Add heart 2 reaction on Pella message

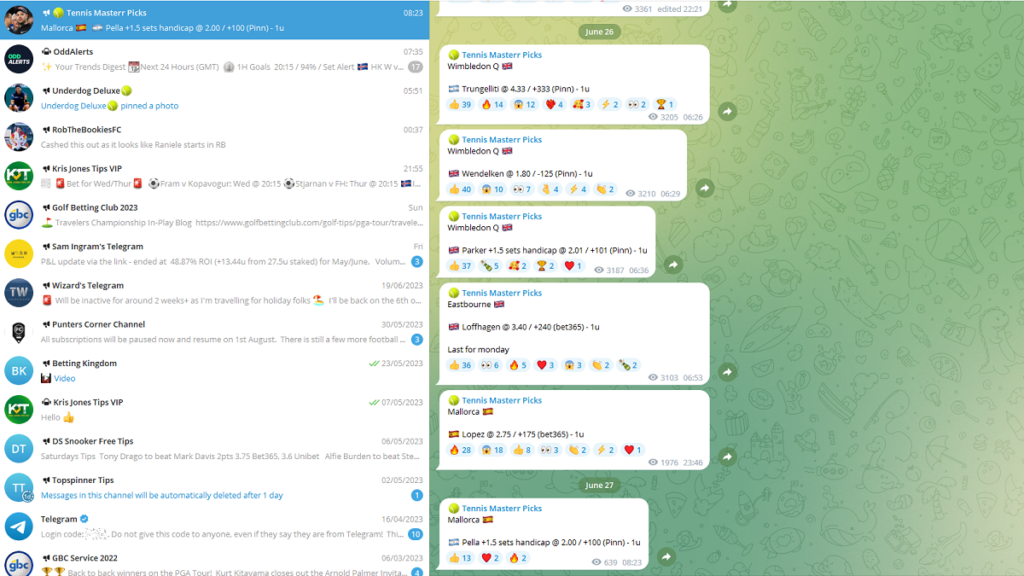coord(490,558)
